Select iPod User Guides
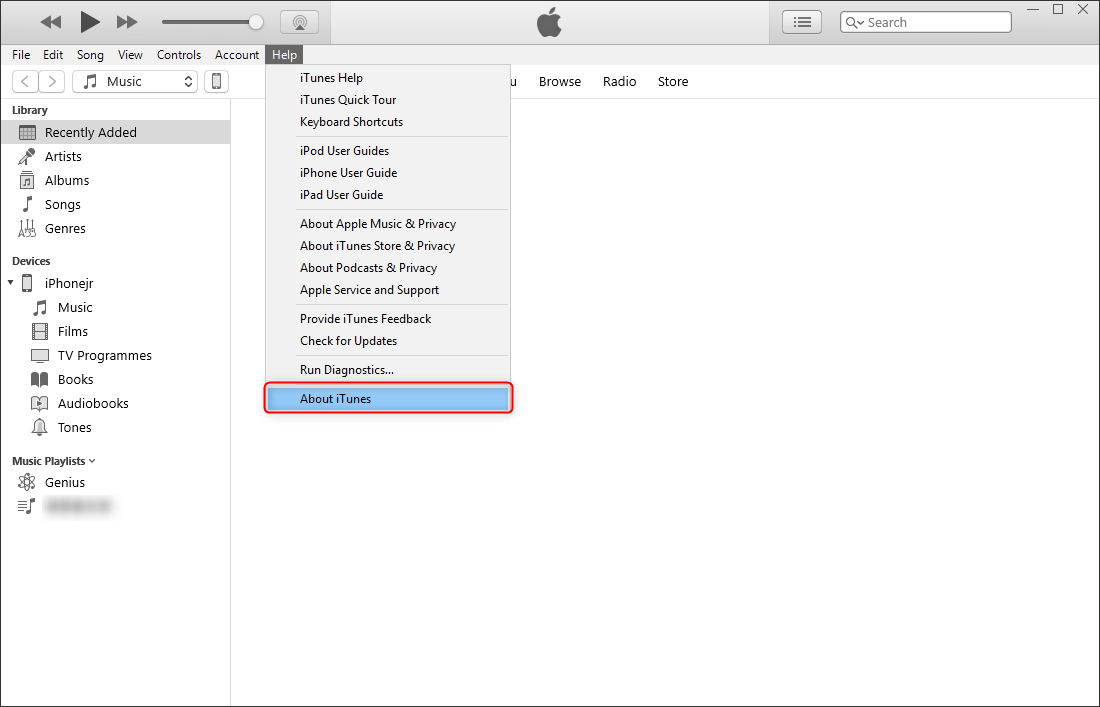 (x=387, y=151)
